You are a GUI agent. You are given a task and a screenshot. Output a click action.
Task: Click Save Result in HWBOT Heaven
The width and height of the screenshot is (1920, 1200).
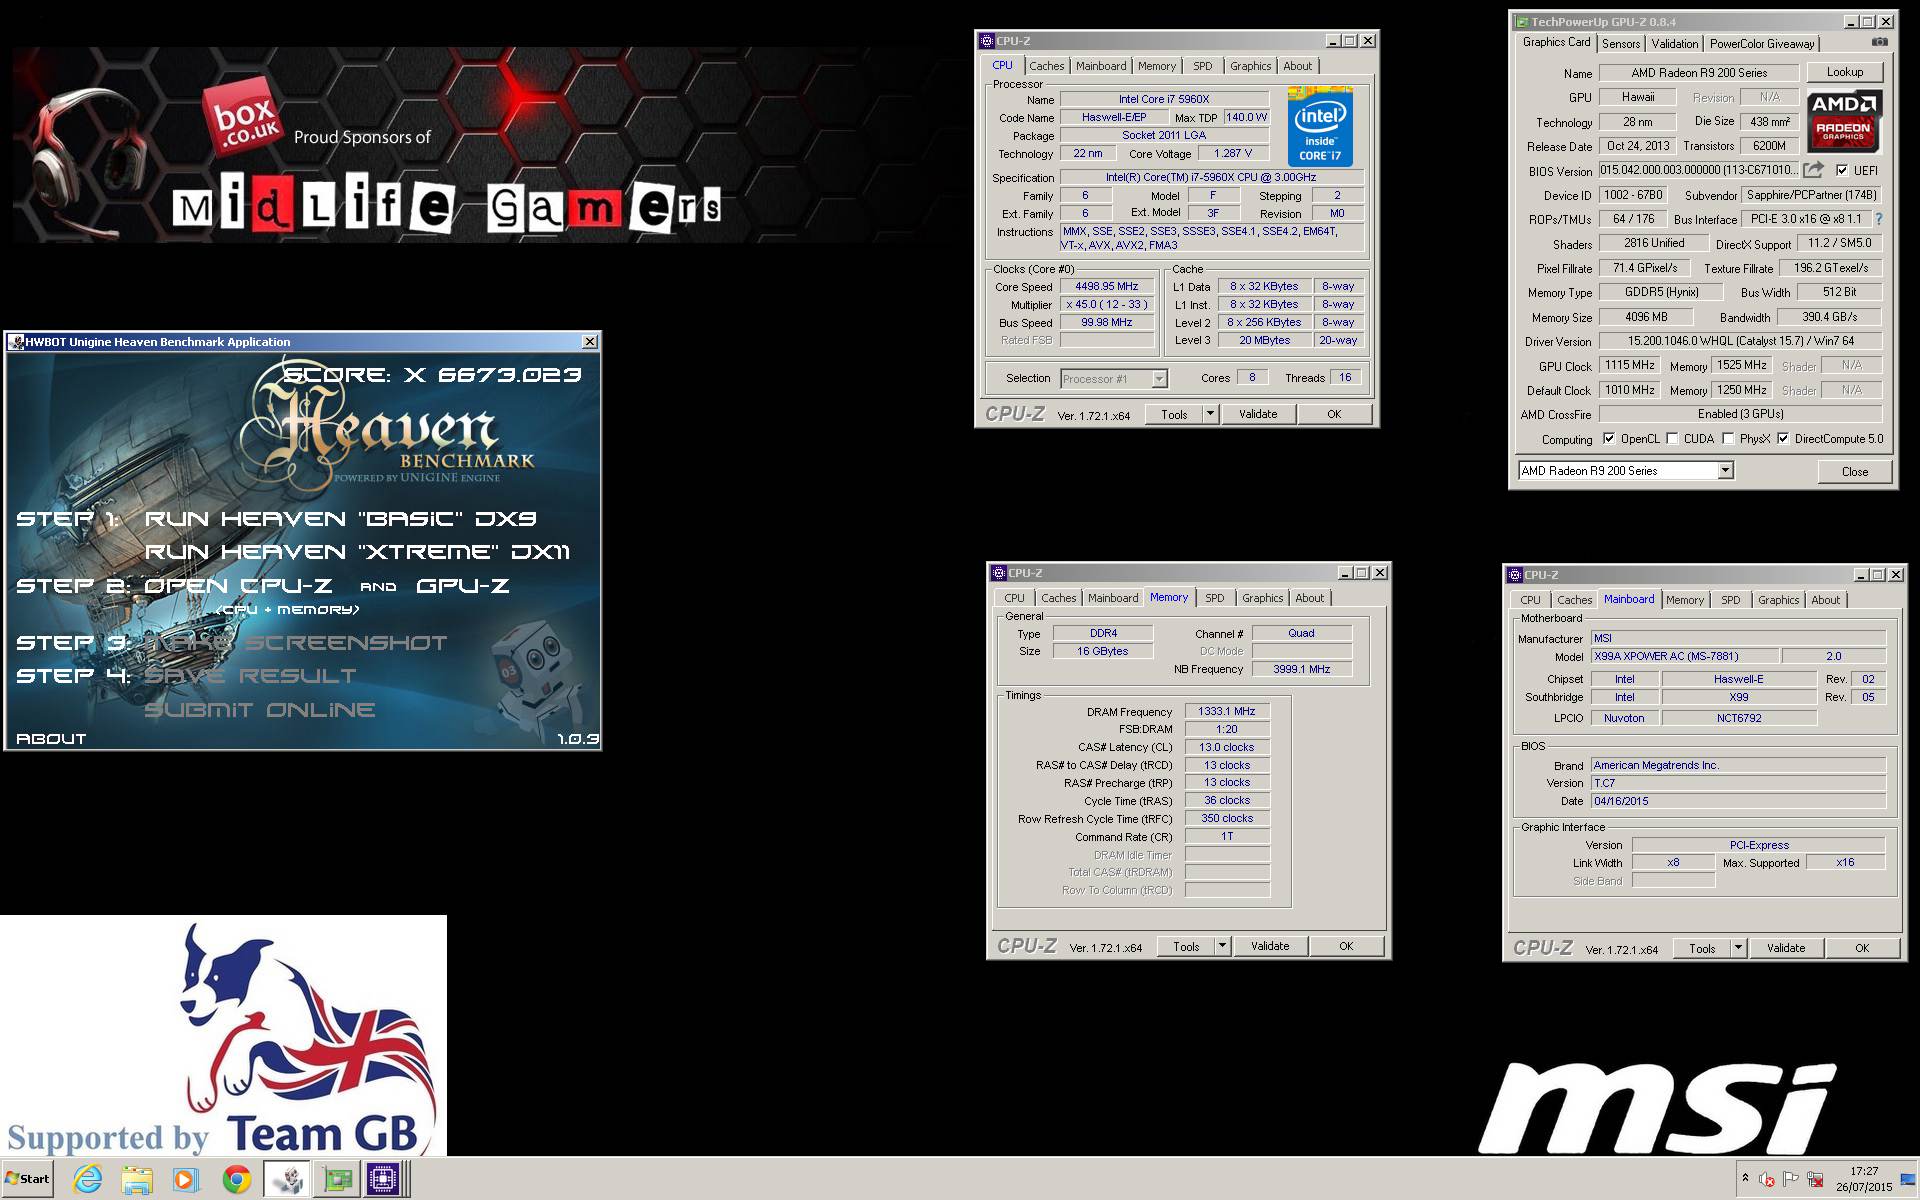click(250, 676)
